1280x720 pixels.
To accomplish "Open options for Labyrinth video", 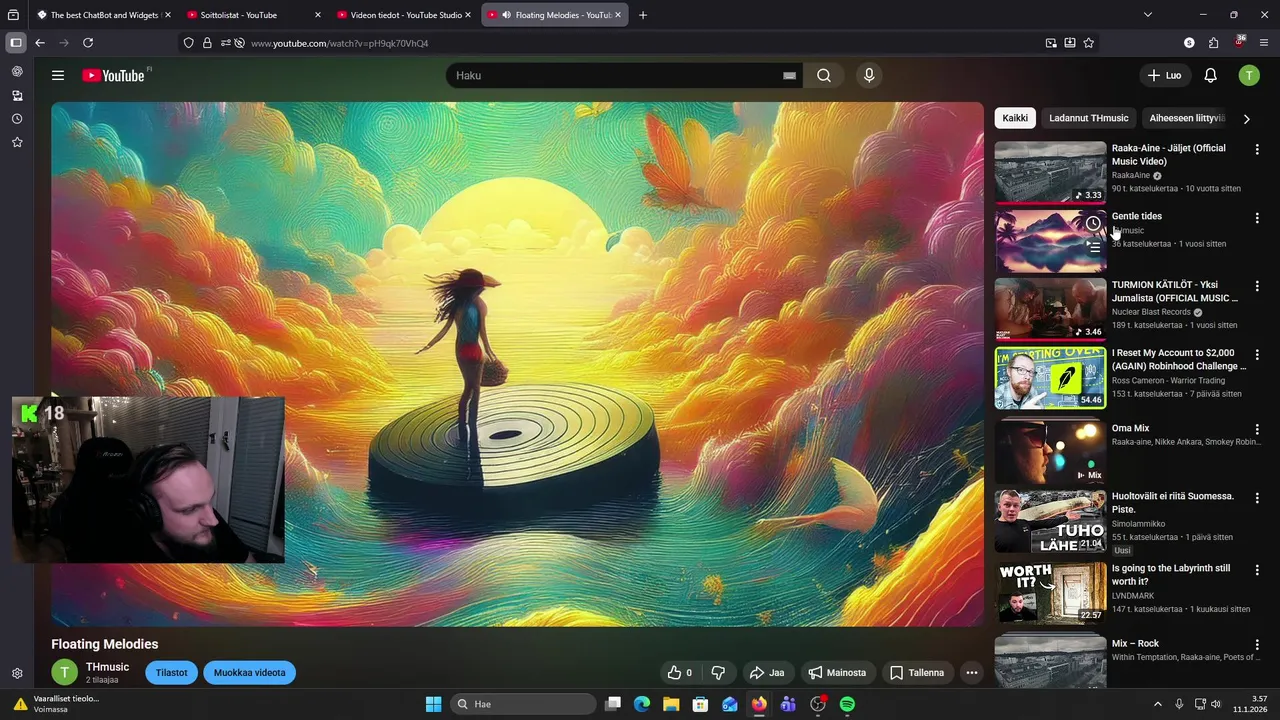I will pos(1257,570).
